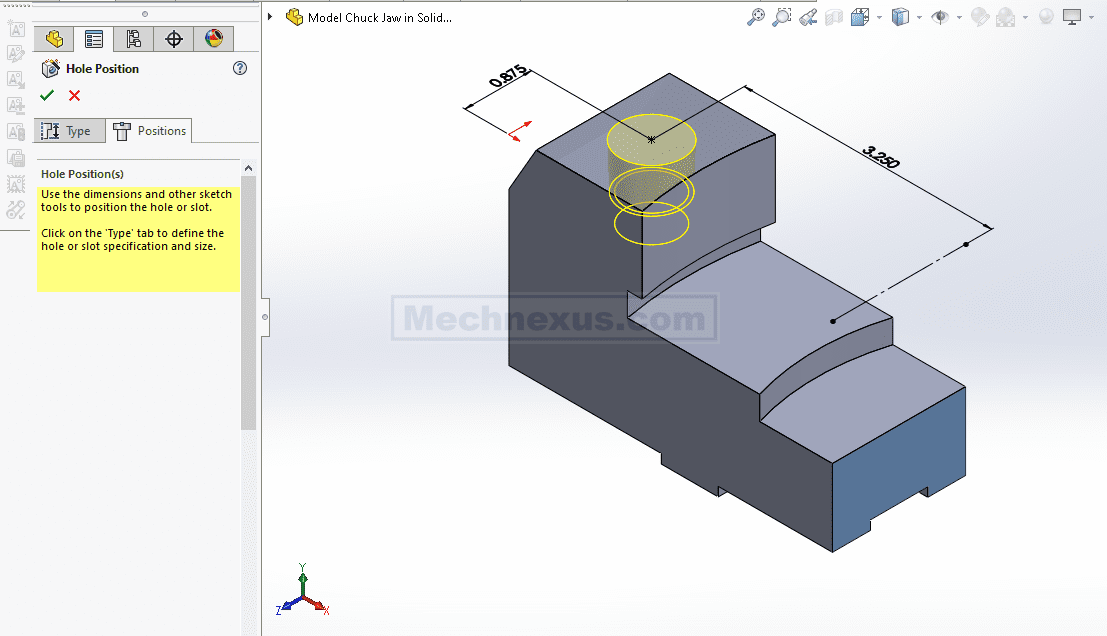Click the Apply Scene icon
Image resolution: width=1107 pixels, height=636 pixels.
coord(1006,17)
